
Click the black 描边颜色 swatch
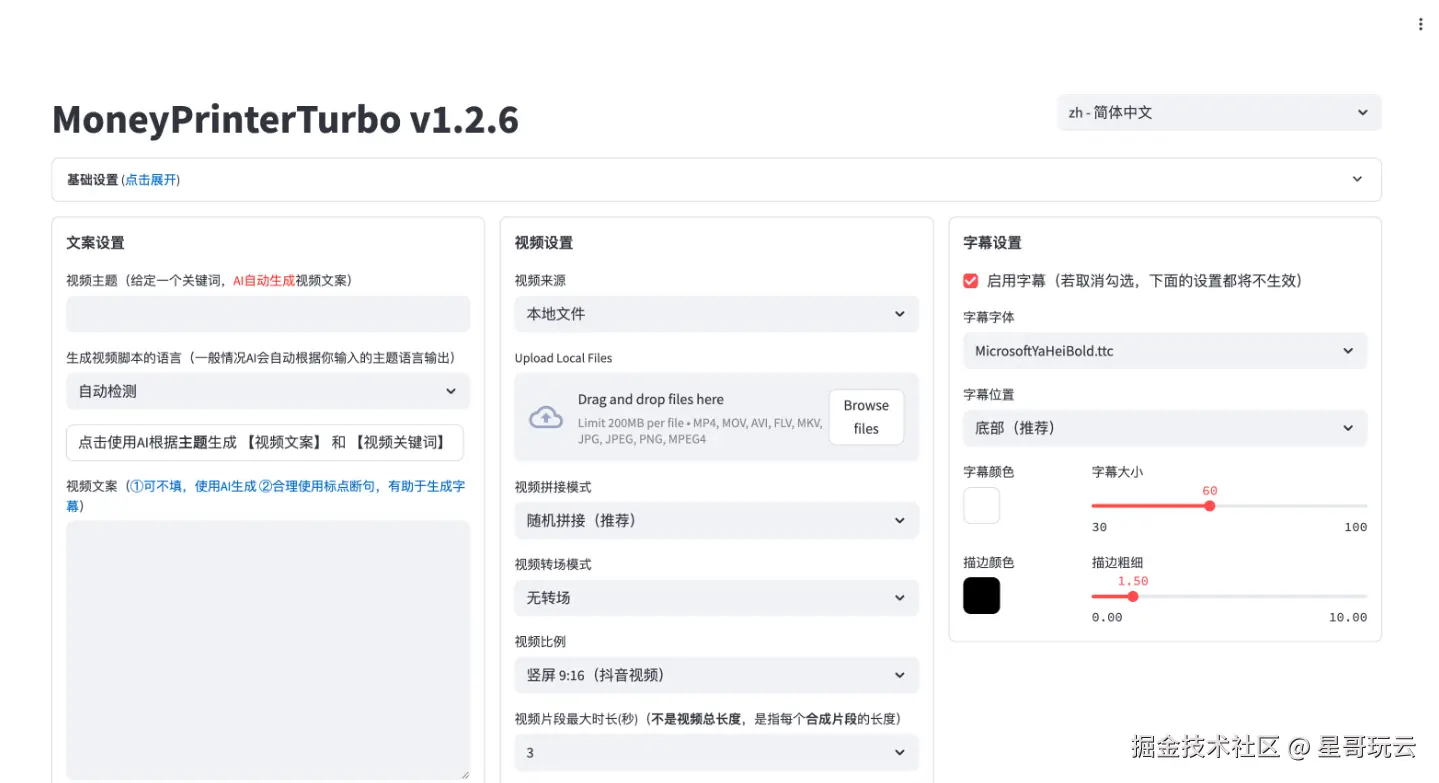click(981, 596)
